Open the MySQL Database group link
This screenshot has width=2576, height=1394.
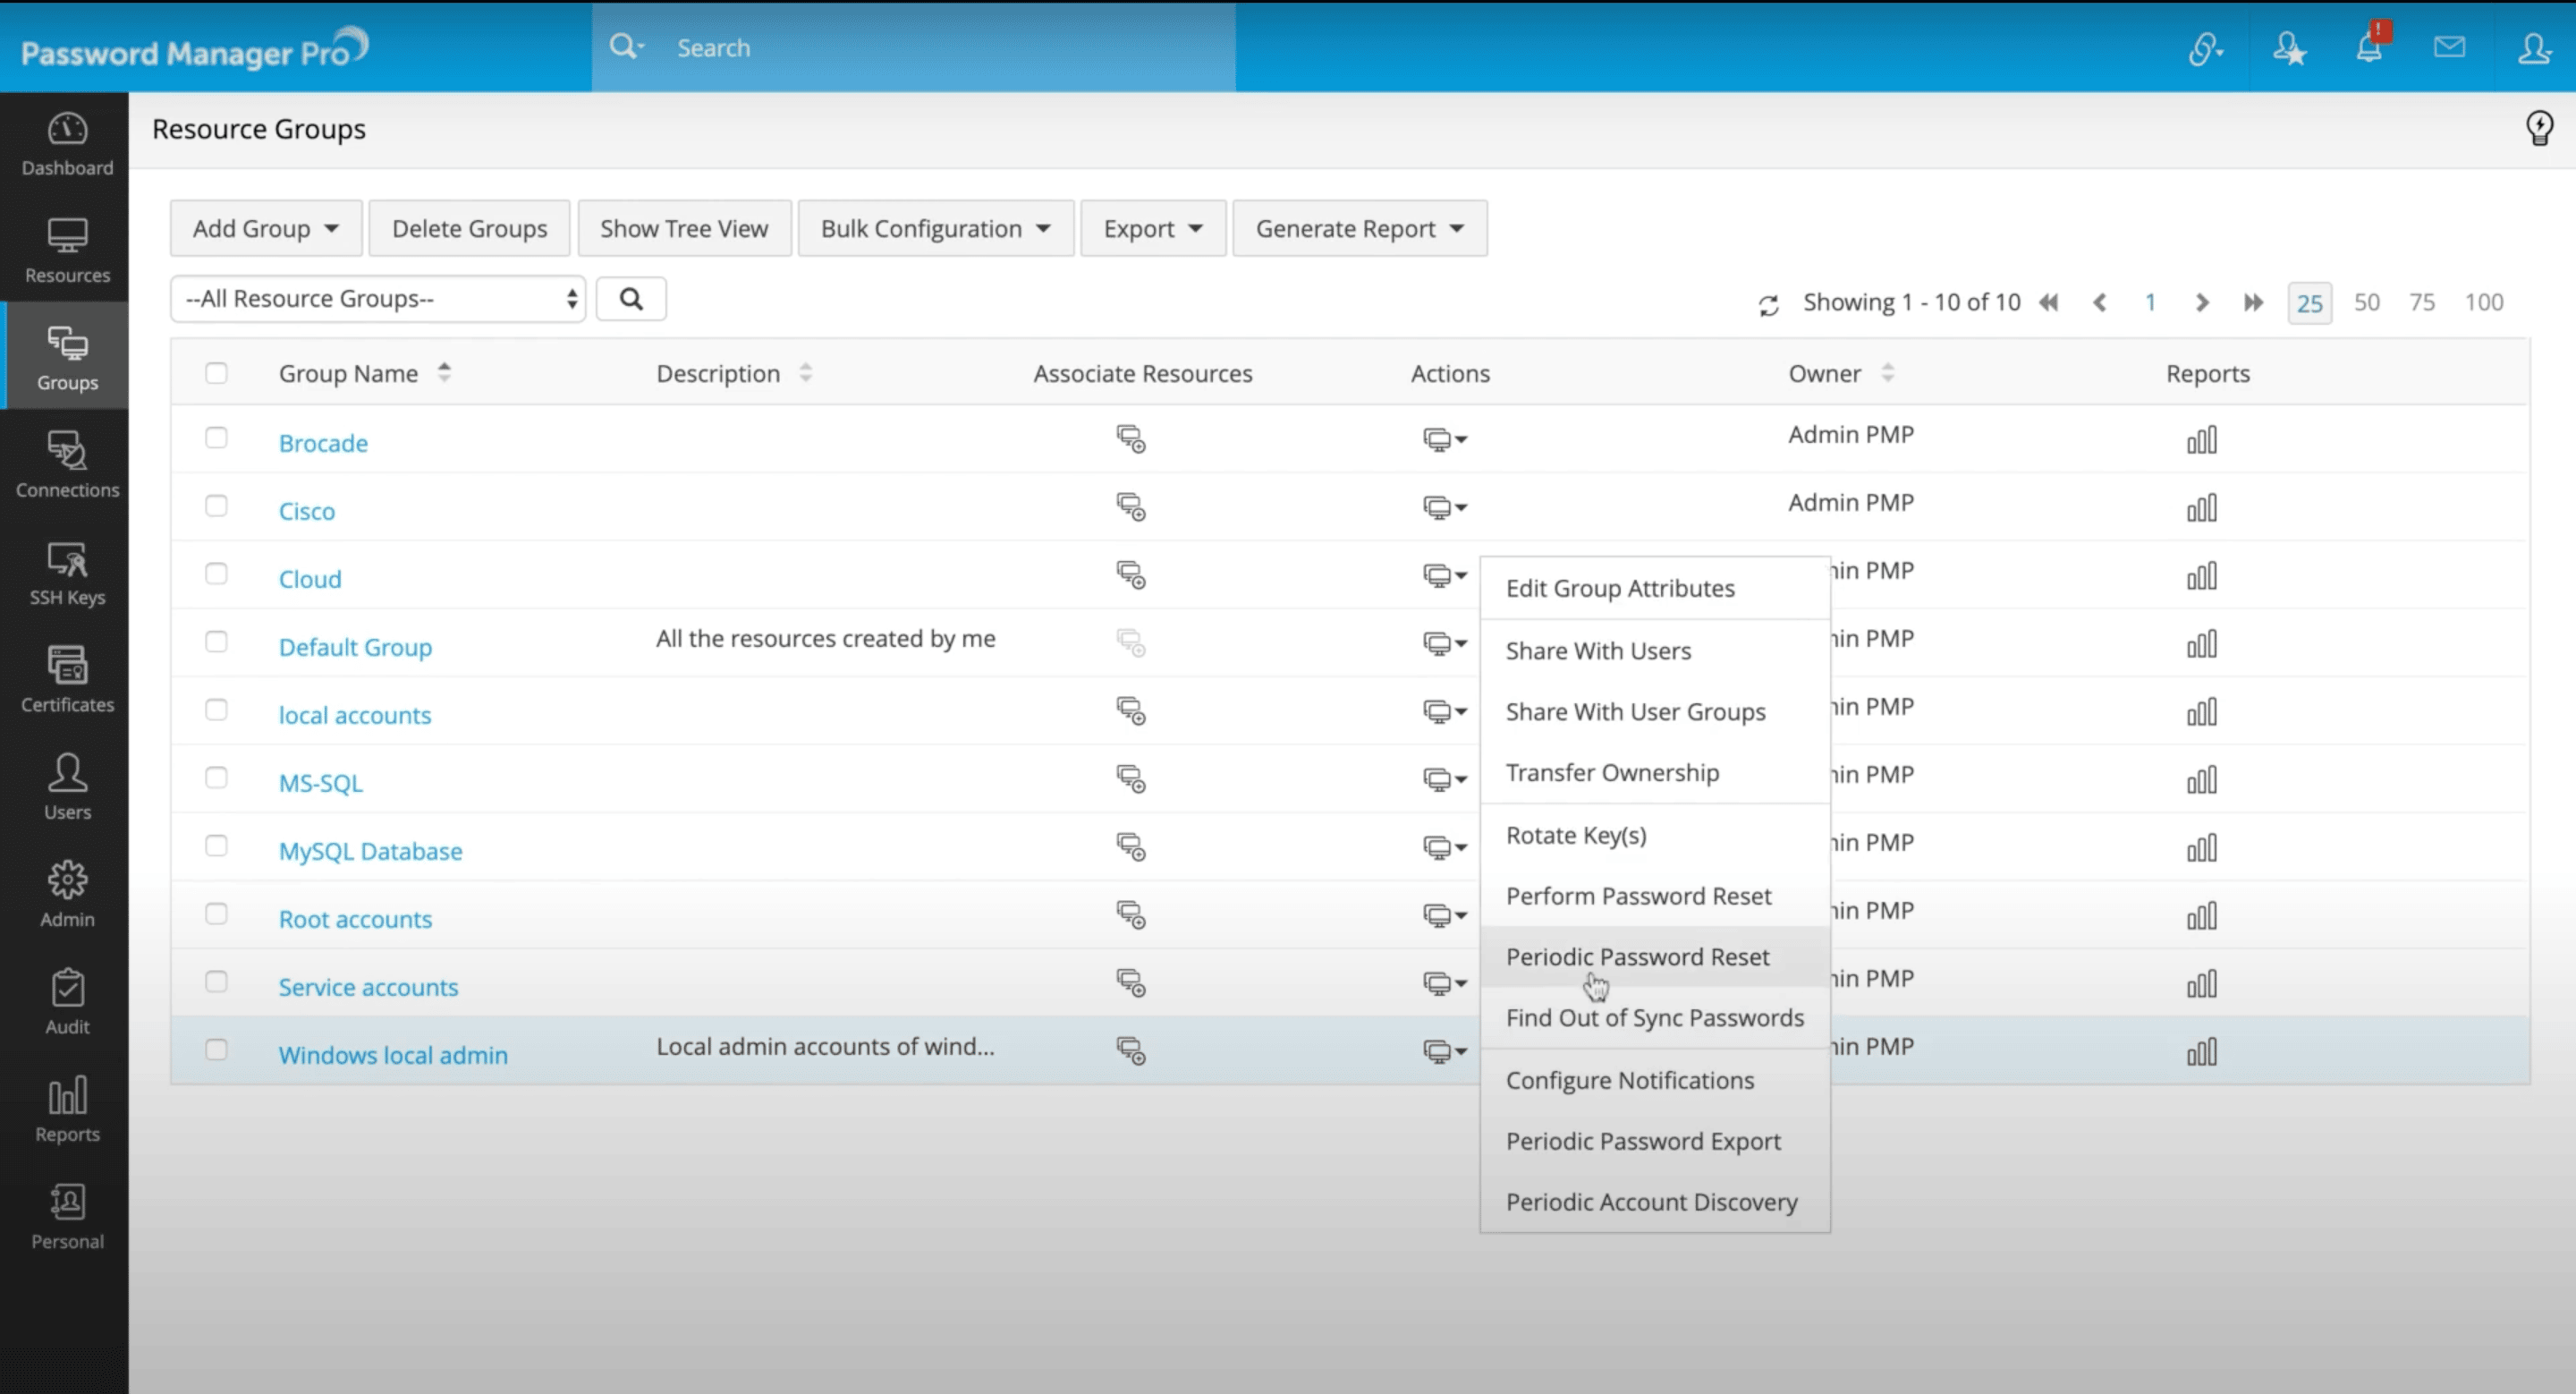click(370, 851)
